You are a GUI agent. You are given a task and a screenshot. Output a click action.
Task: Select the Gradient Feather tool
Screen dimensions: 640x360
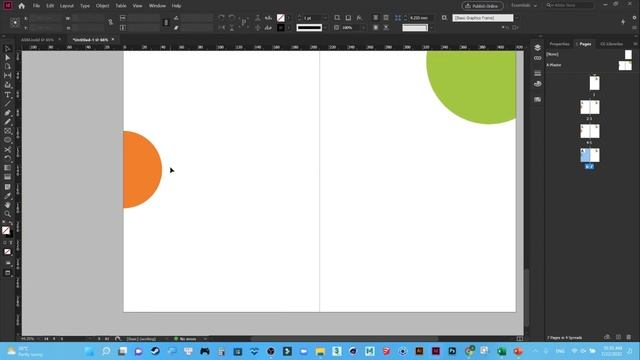(7, 177)
